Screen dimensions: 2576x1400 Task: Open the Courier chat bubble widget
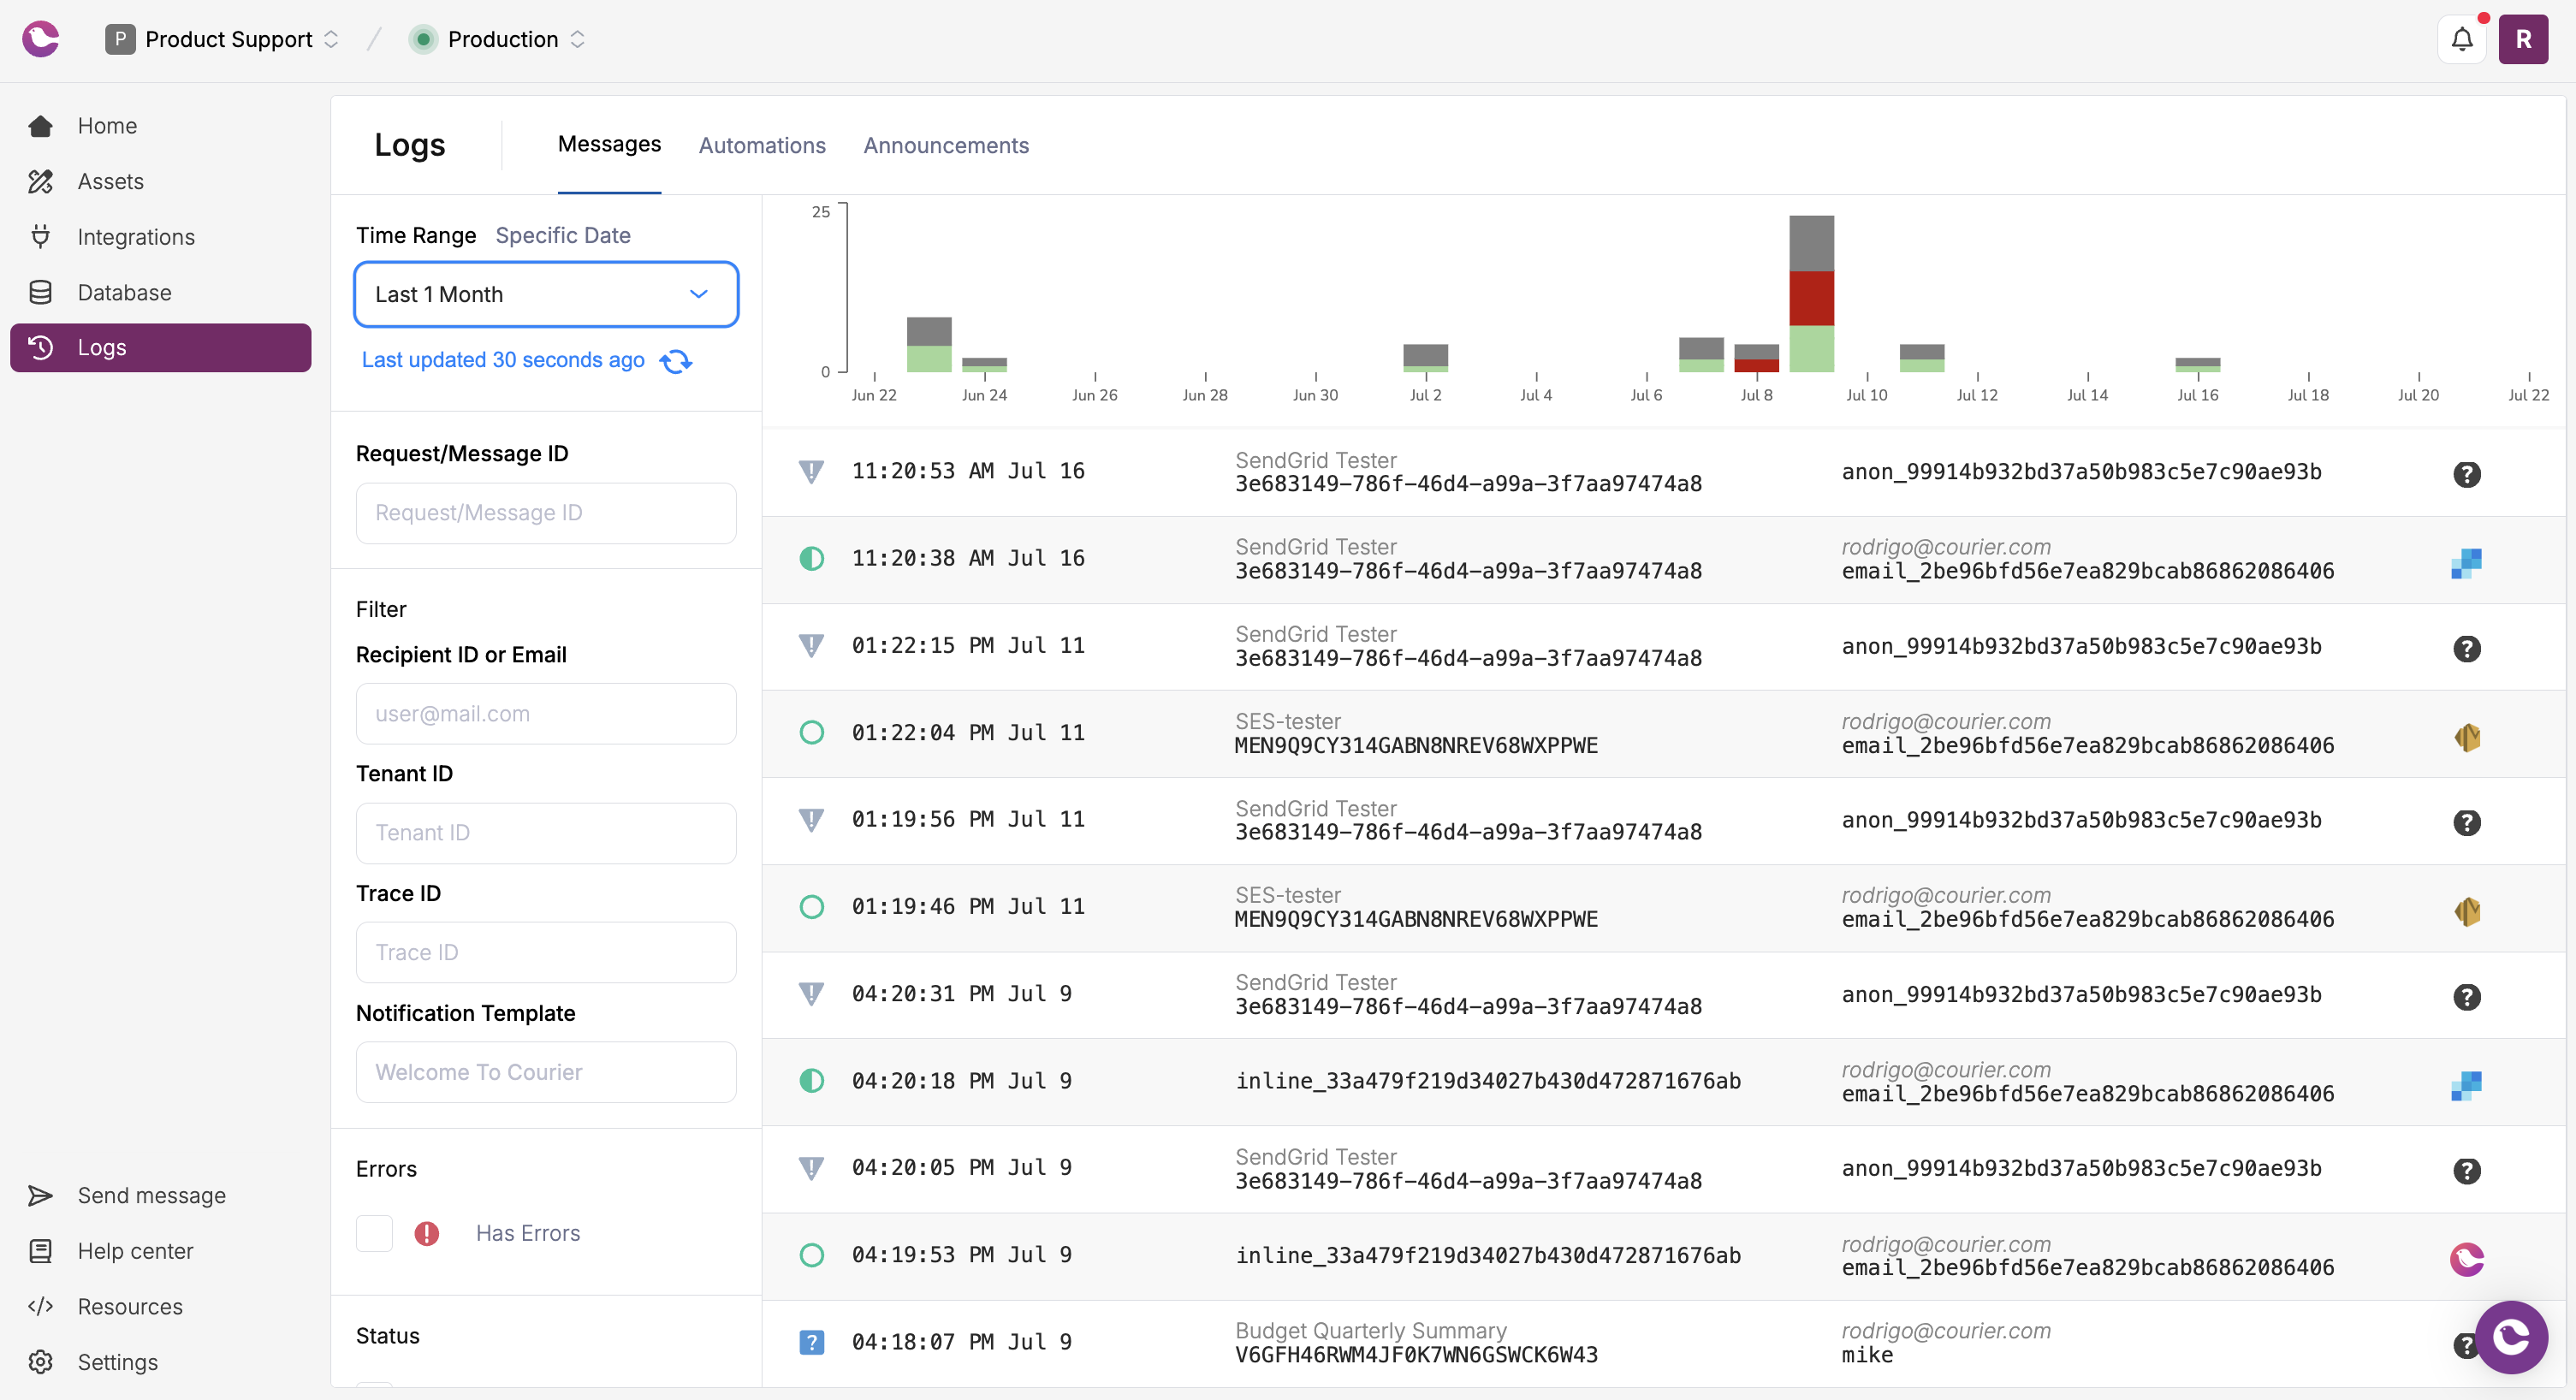click(2510, 1337)
